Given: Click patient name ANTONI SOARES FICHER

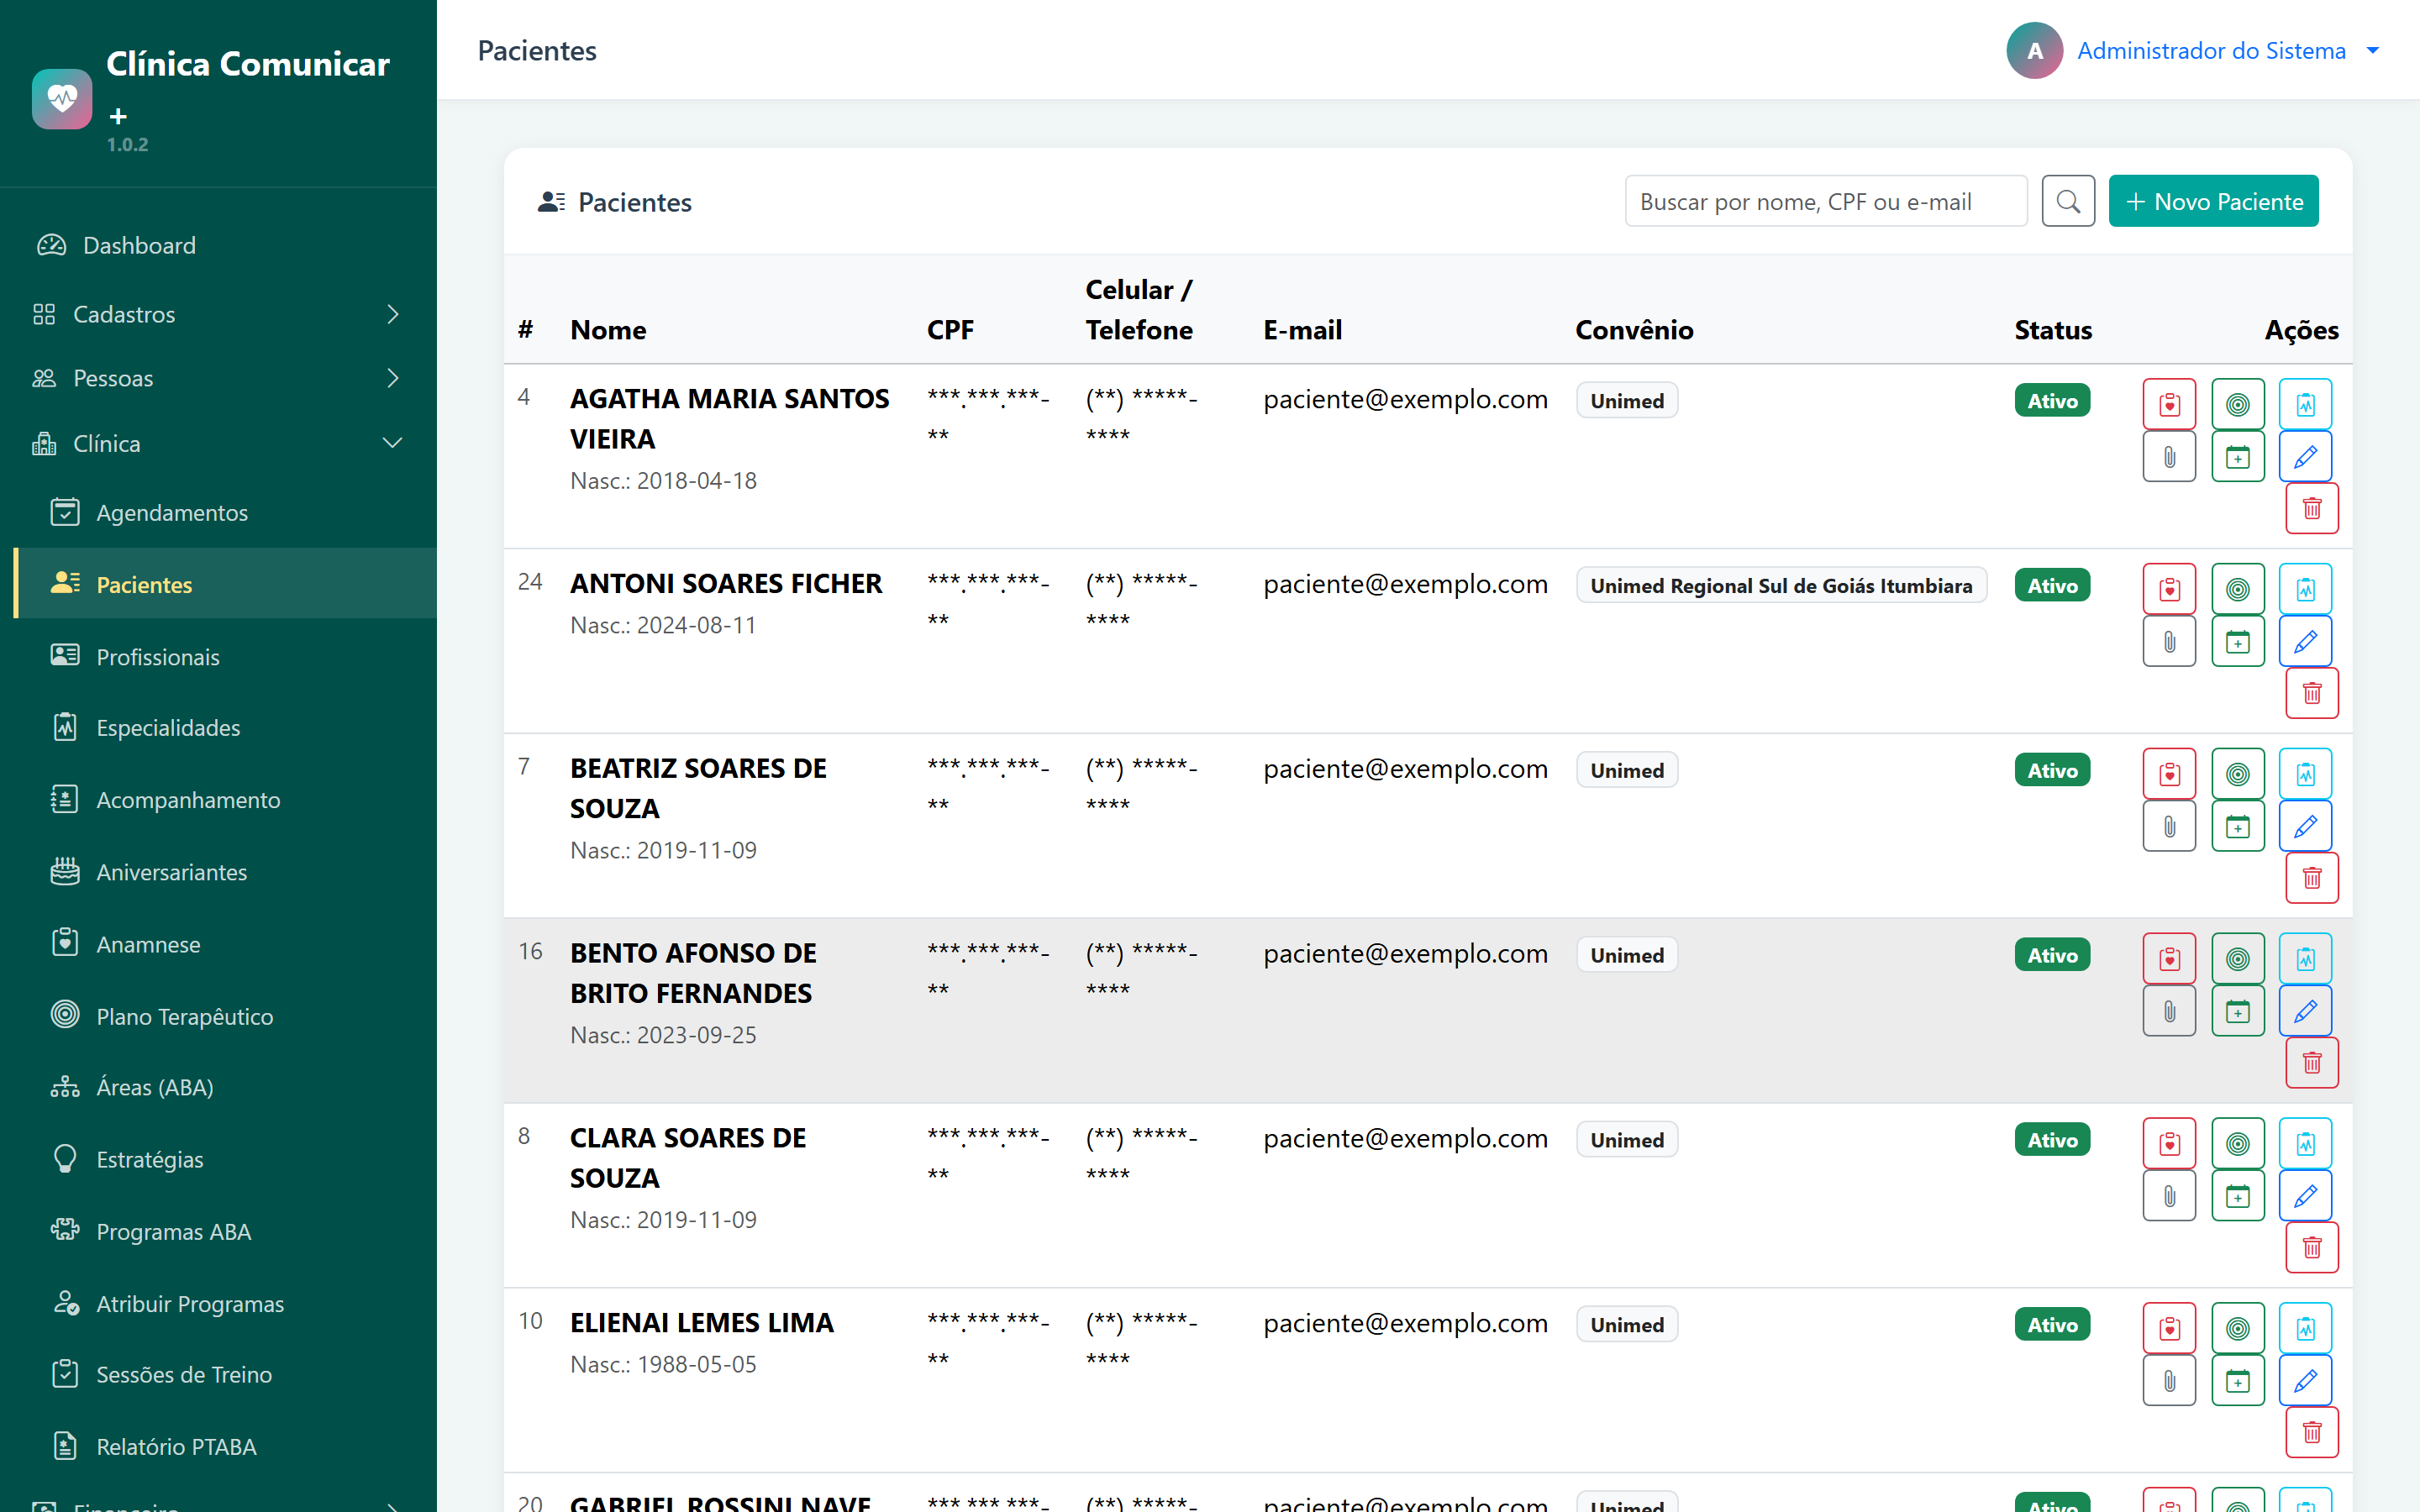Looking at the screenshot, I should click(x=726, y=584).
